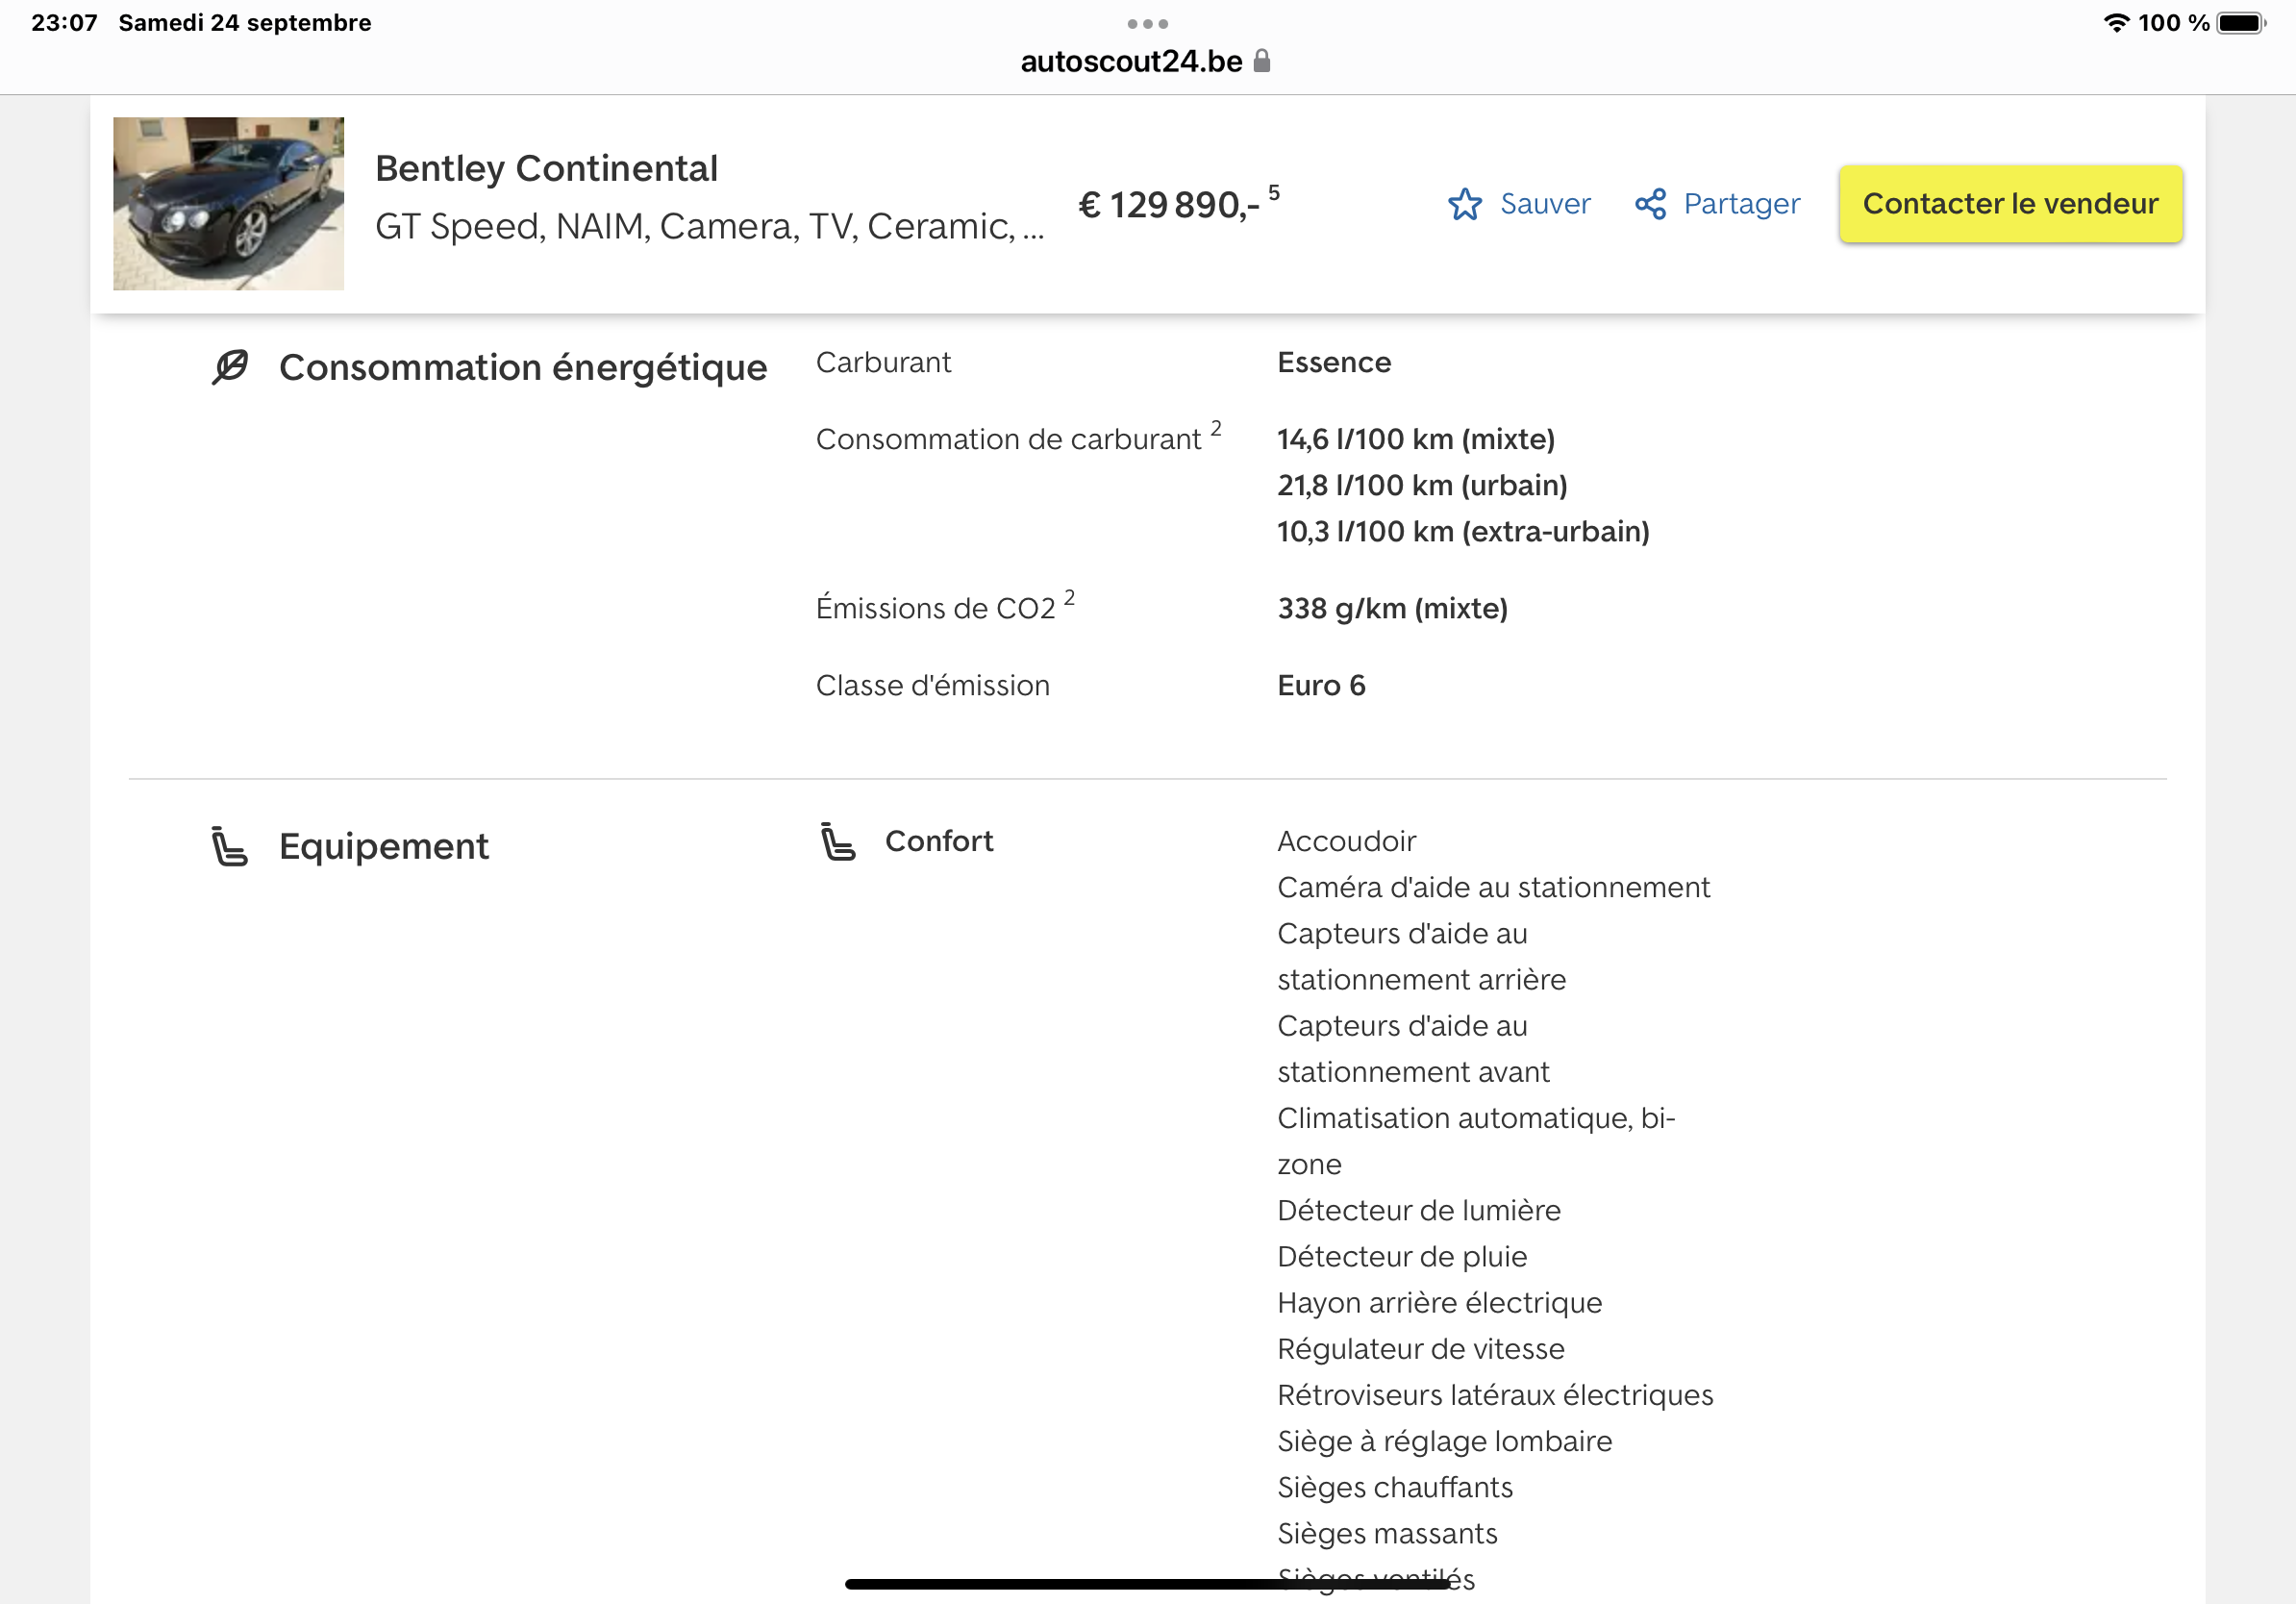Image resolution: width=2296 pixels, height=1604 pixels.
Task: Tap the autoscout24.be address field
Action: [x=1131, y=61]
